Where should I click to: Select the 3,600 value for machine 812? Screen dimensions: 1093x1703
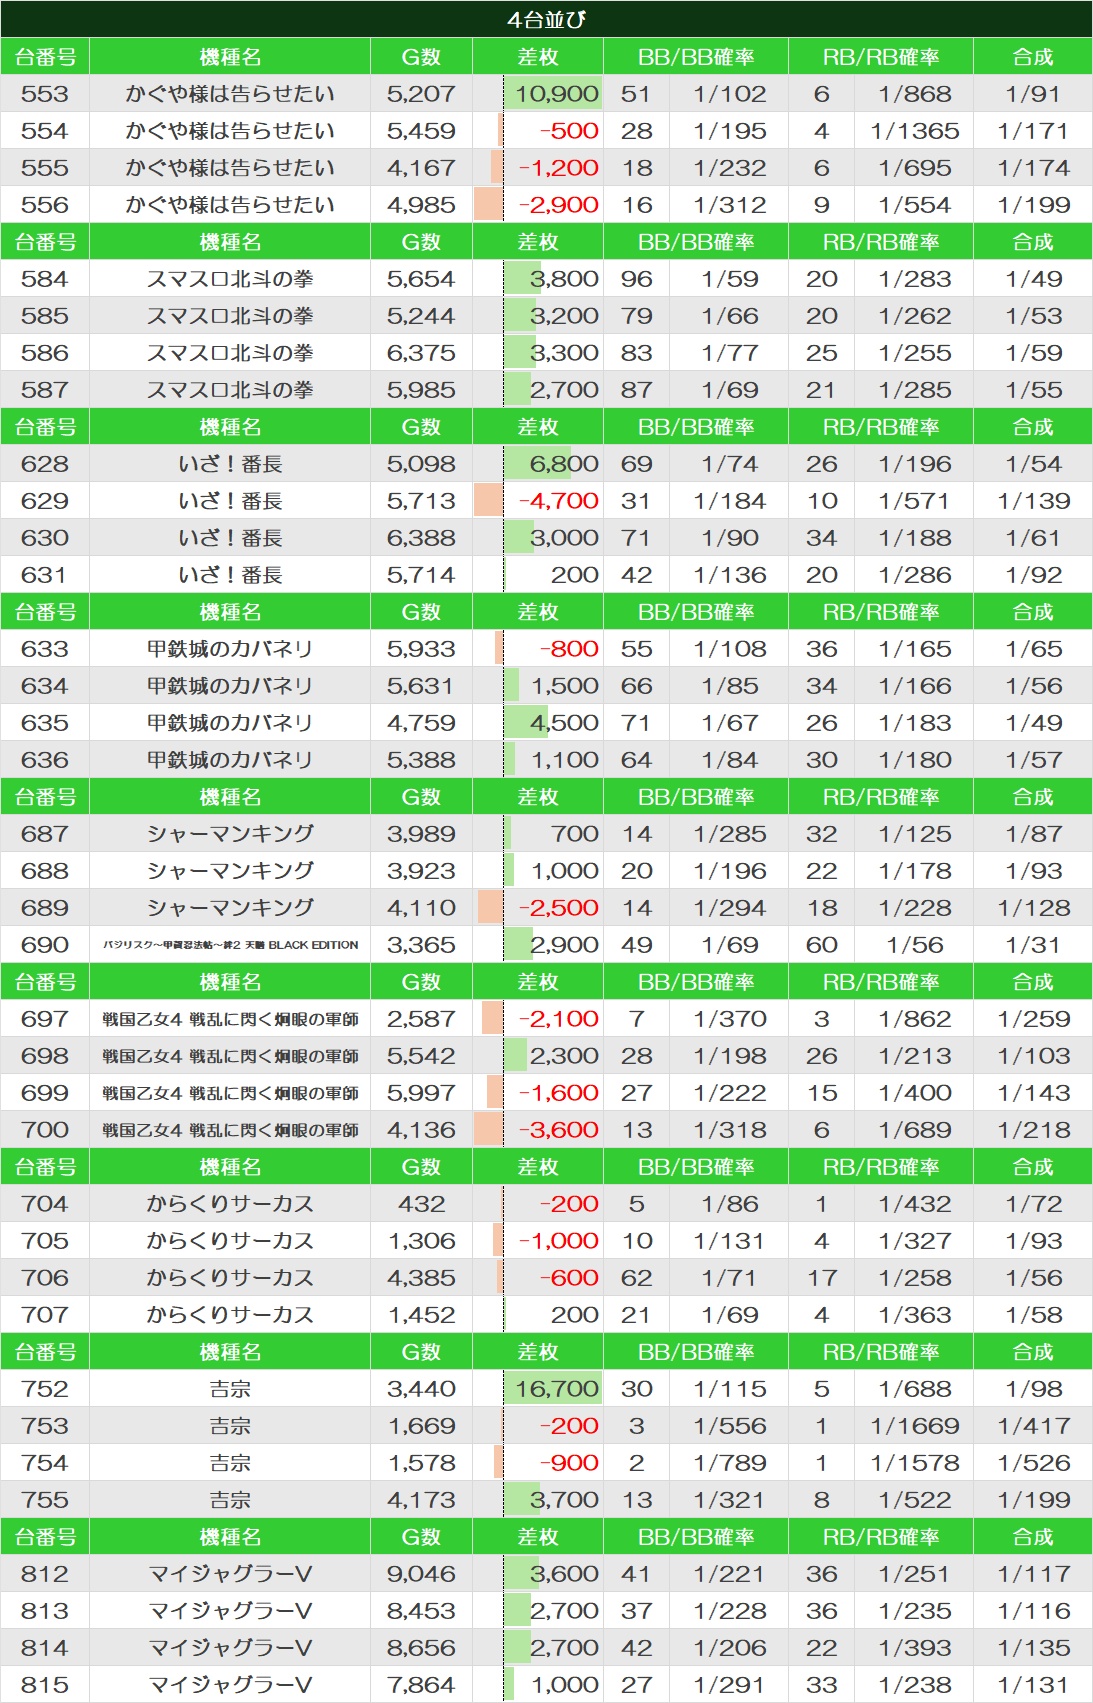coord(564,1574)
